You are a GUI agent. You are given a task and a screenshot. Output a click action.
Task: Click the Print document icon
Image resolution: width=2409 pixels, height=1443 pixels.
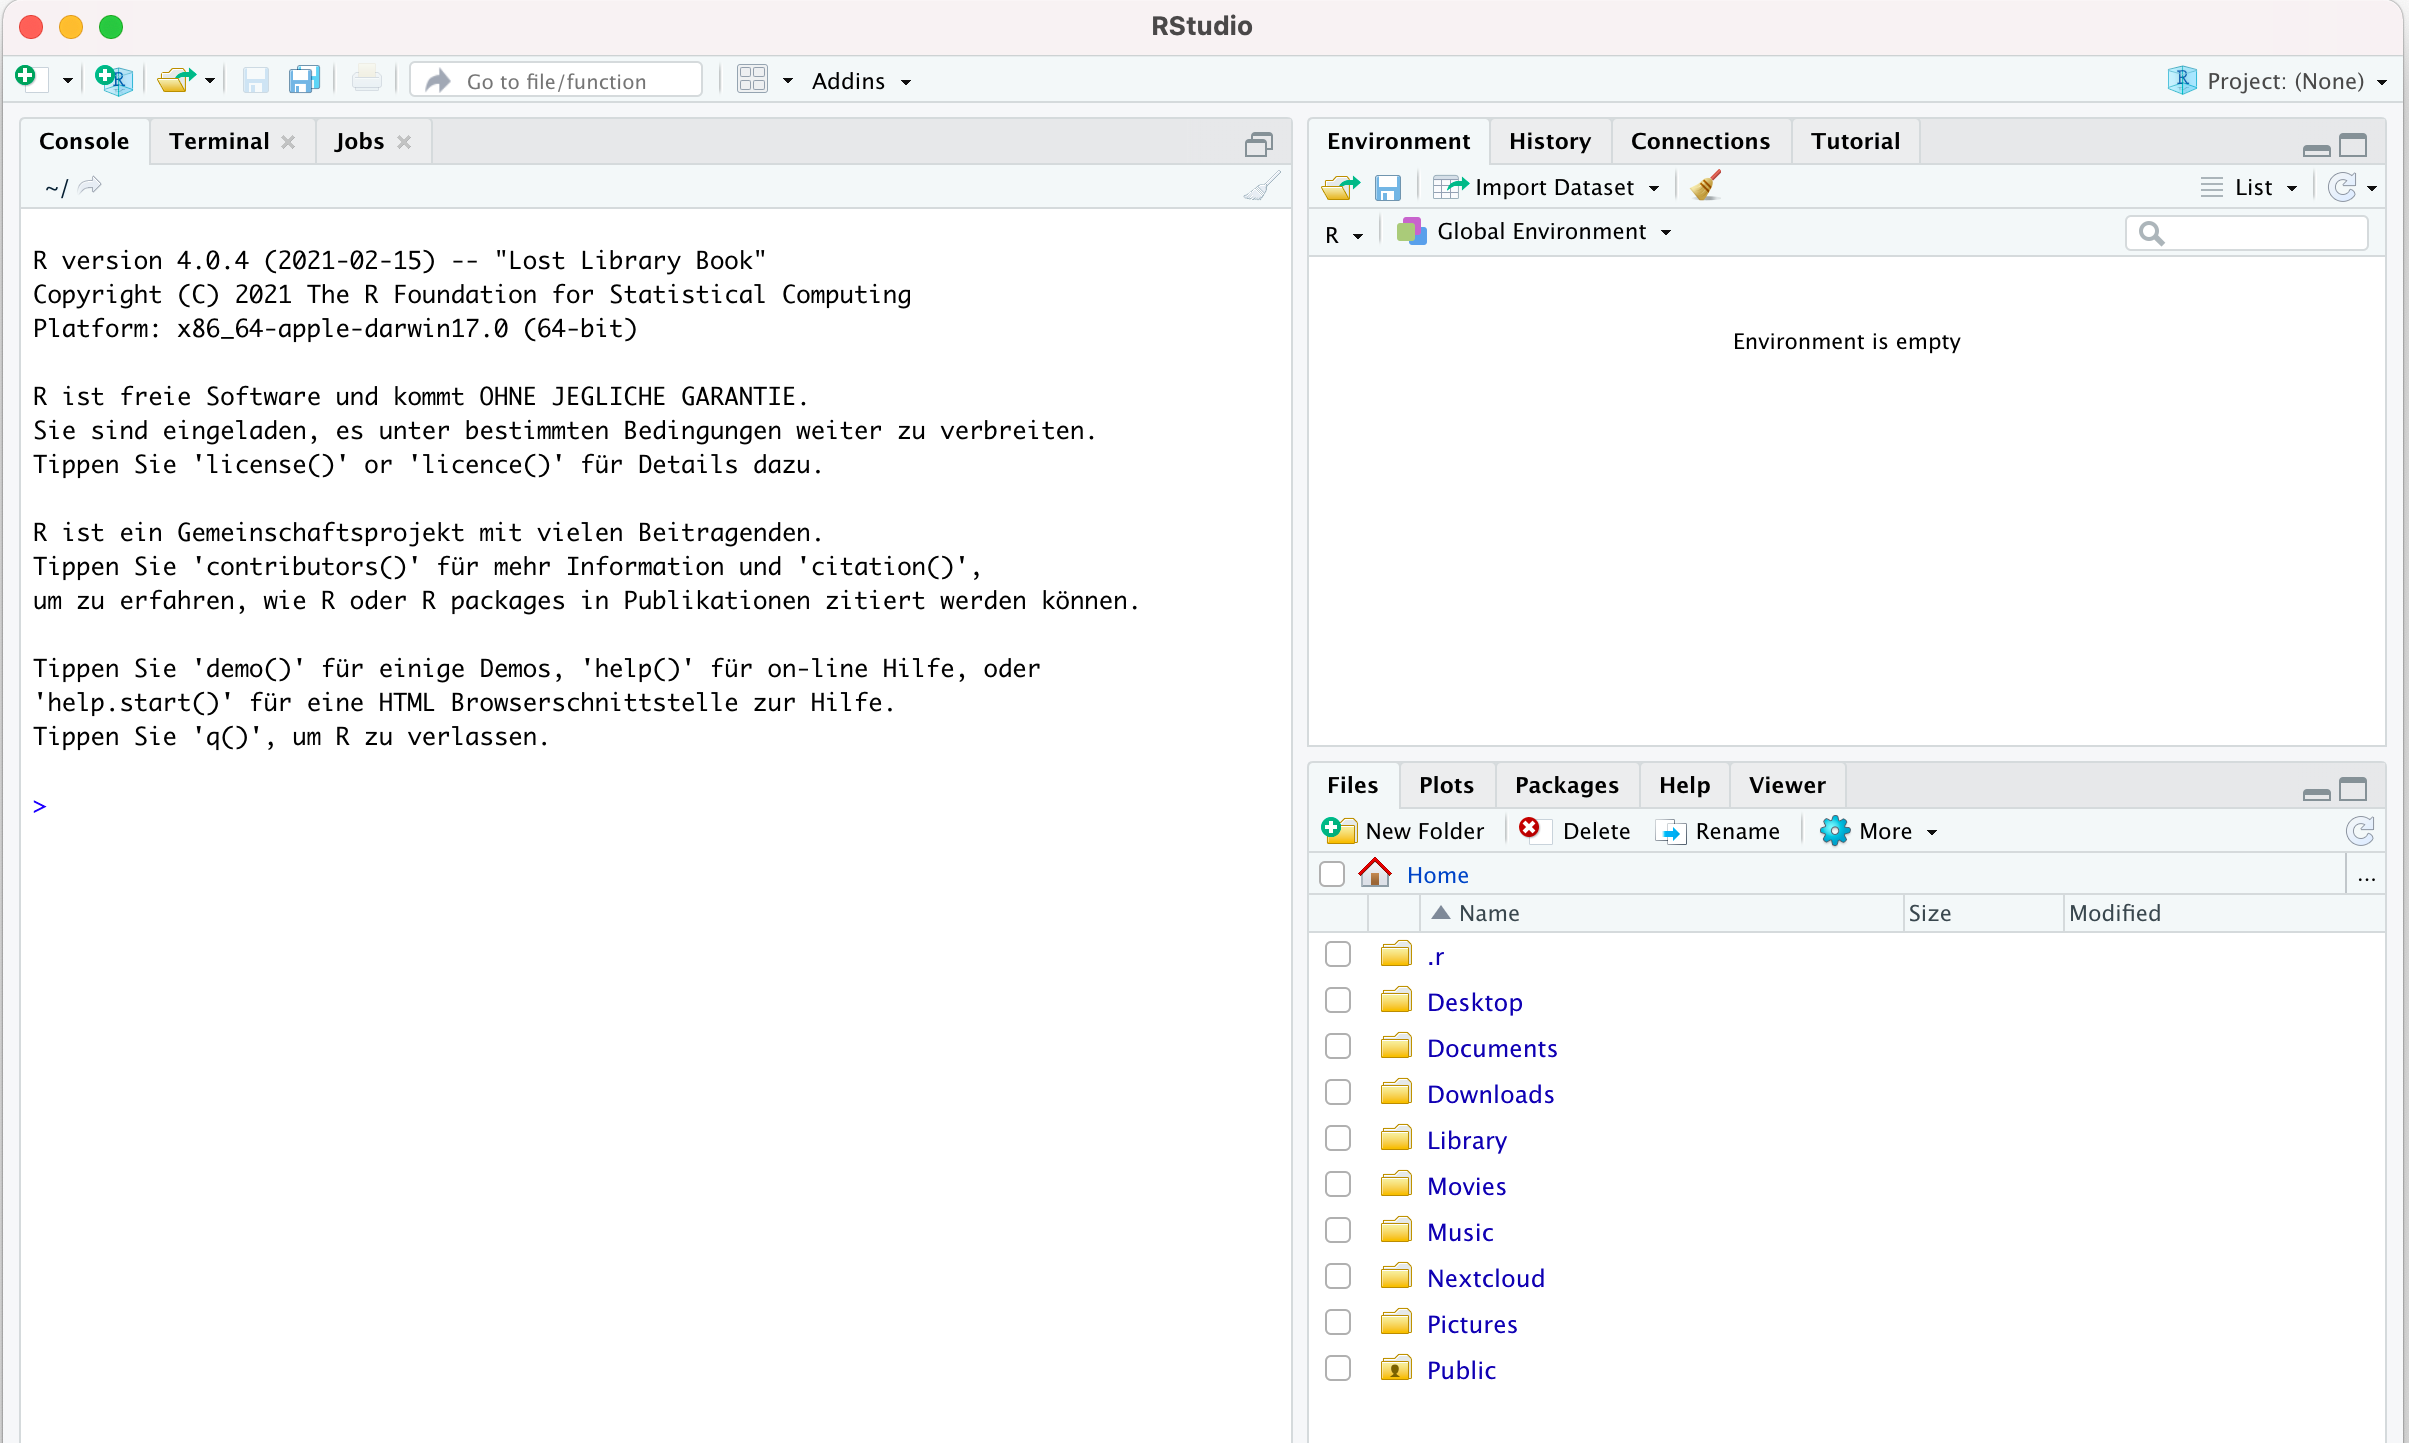point(367,79)
